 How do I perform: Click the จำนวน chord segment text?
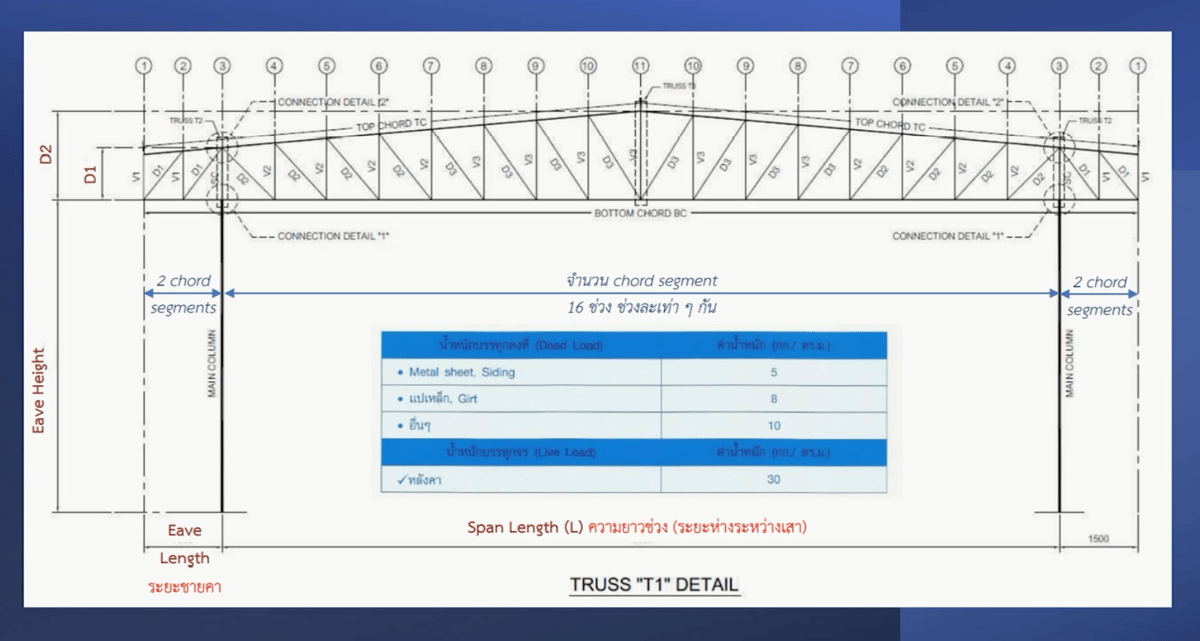[x=640, y=281]
